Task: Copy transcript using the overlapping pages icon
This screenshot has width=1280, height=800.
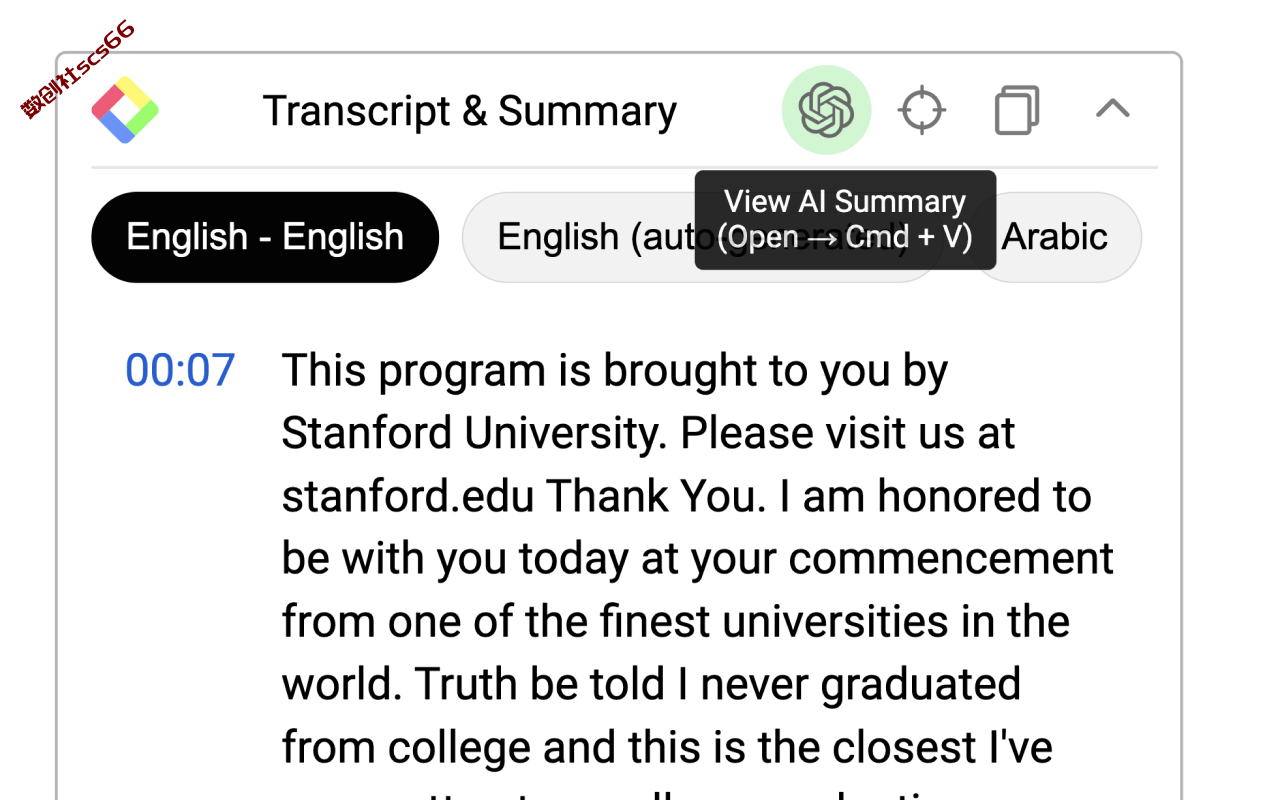Action: (1017, 110)
